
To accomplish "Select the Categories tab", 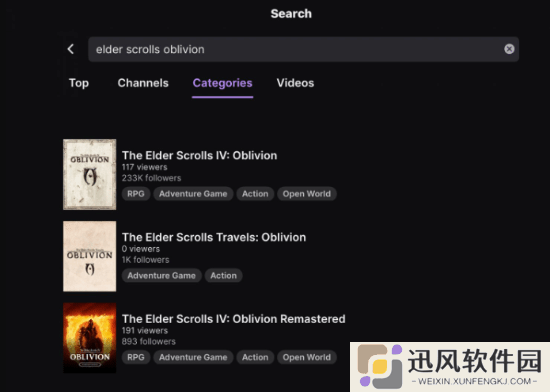I will coord(222,83).
